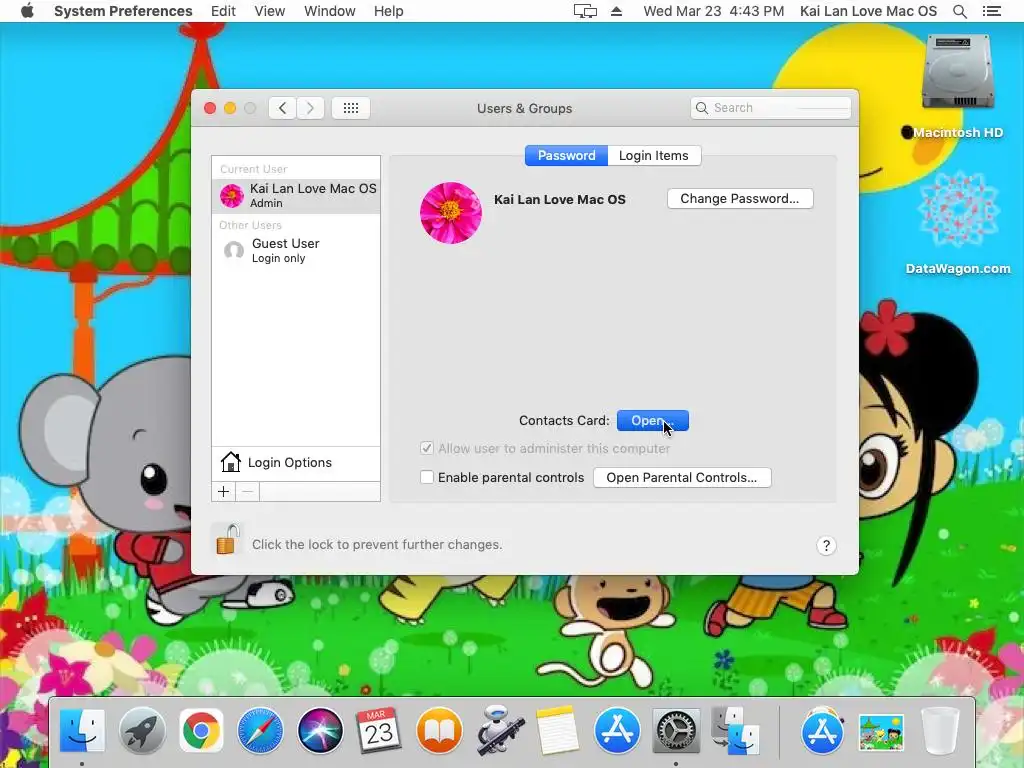Open Migration Assistant icon in Dock
Viewport: 1024px width, 768px height.
[736, 730]
